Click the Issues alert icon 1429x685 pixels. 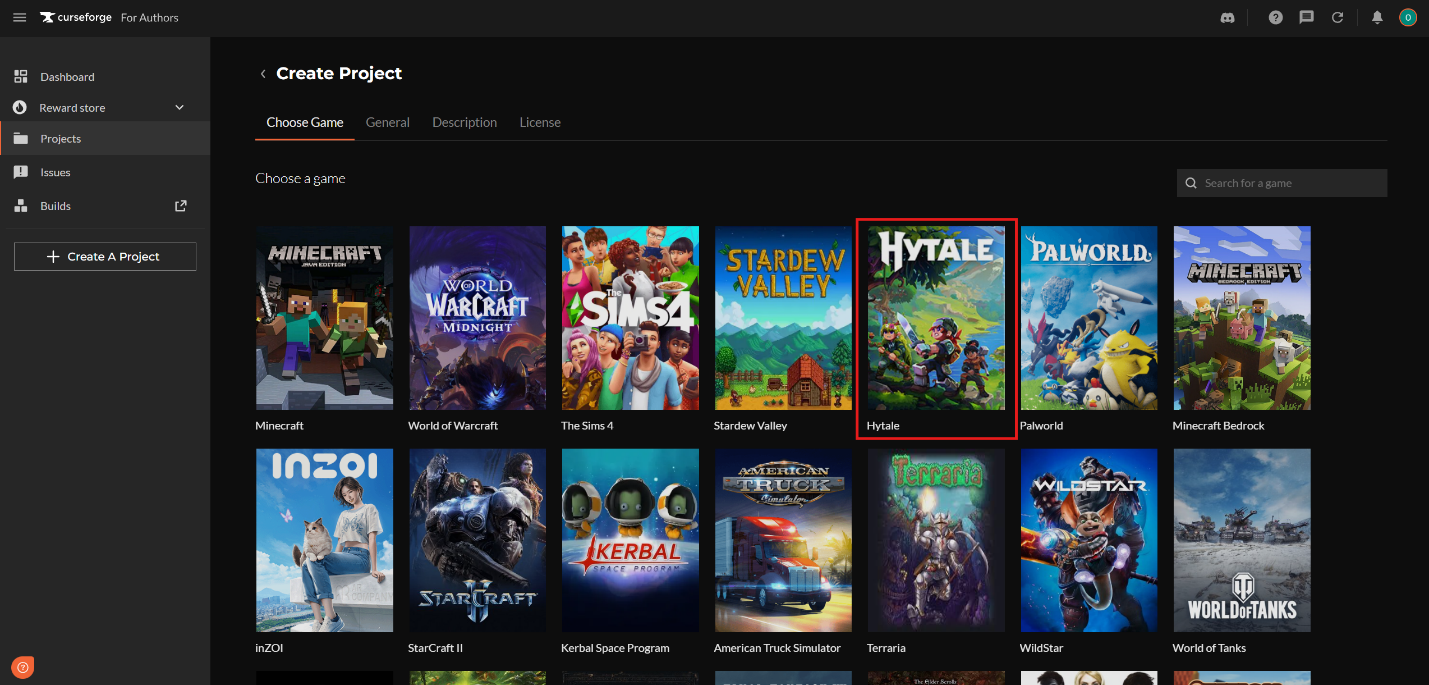(21, 172)
